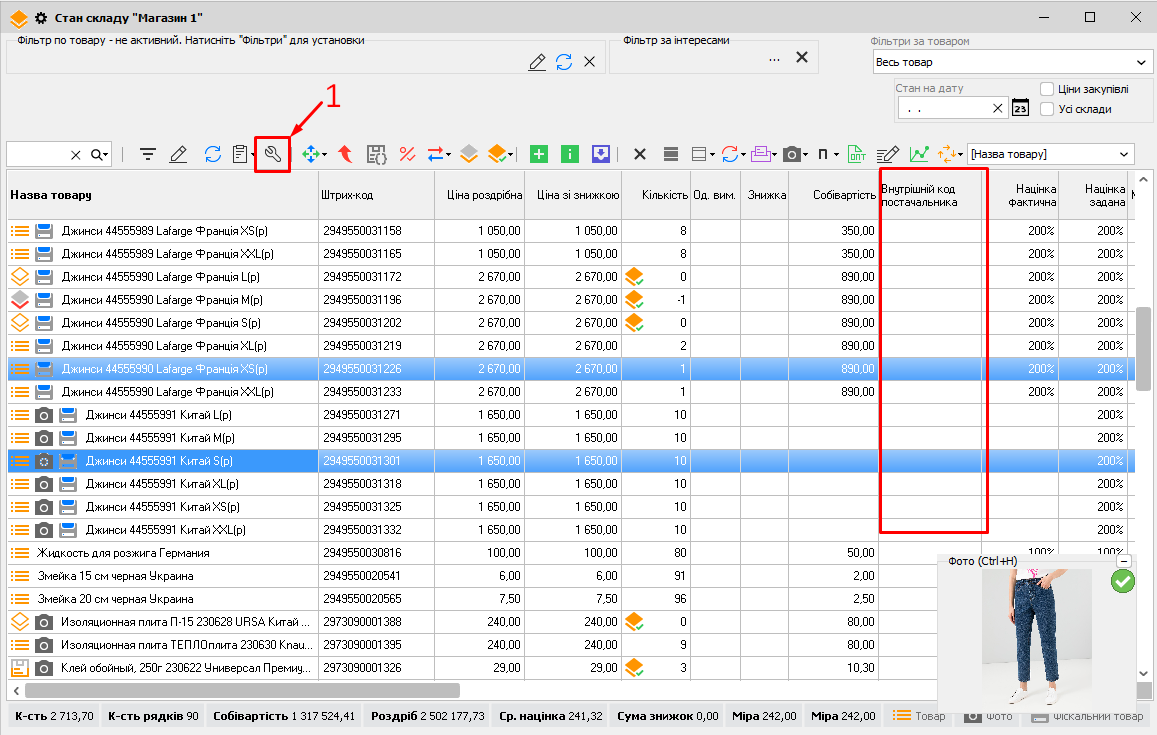Click the green plus add icon

click(539, 154)
